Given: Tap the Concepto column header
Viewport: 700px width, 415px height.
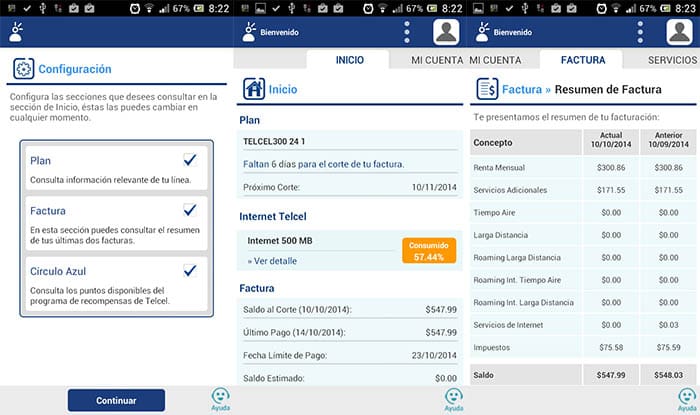Looking at the screenshot, I should click(526, 142).
